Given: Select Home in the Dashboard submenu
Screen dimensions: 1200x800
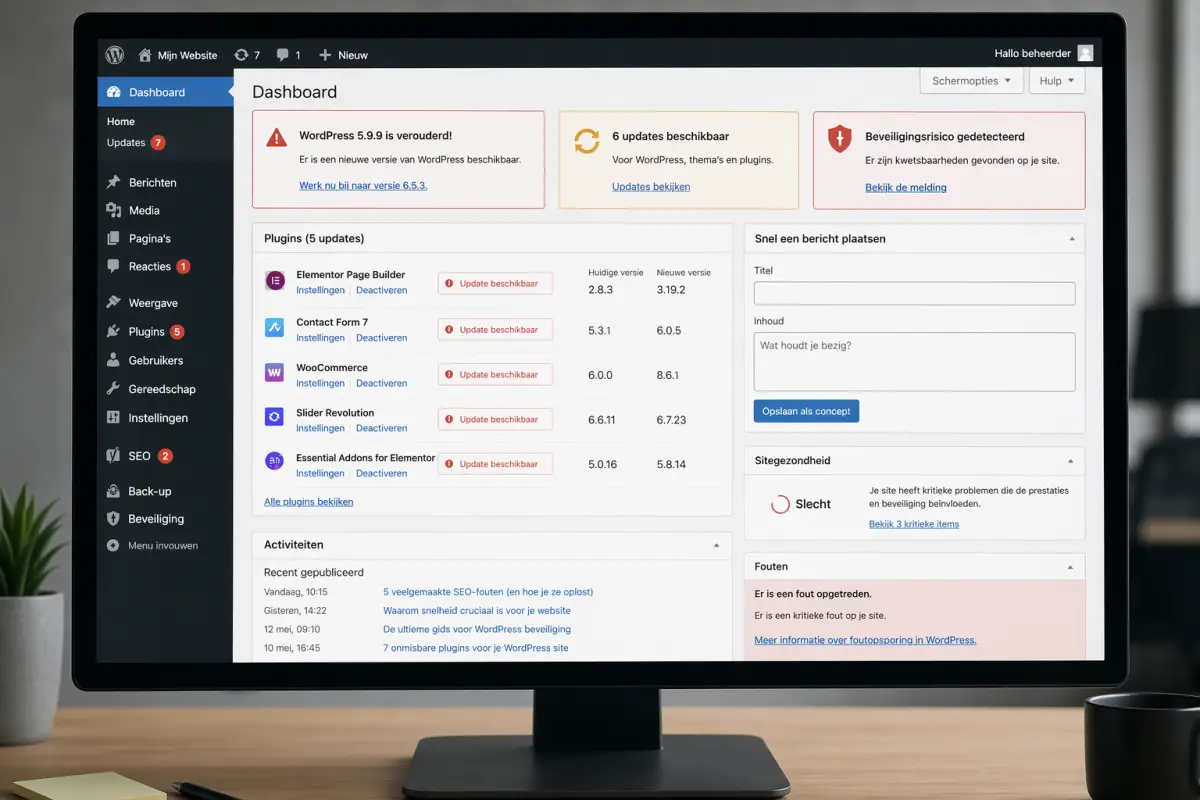Looking at the screenshot, I should [x=121, y=121].
